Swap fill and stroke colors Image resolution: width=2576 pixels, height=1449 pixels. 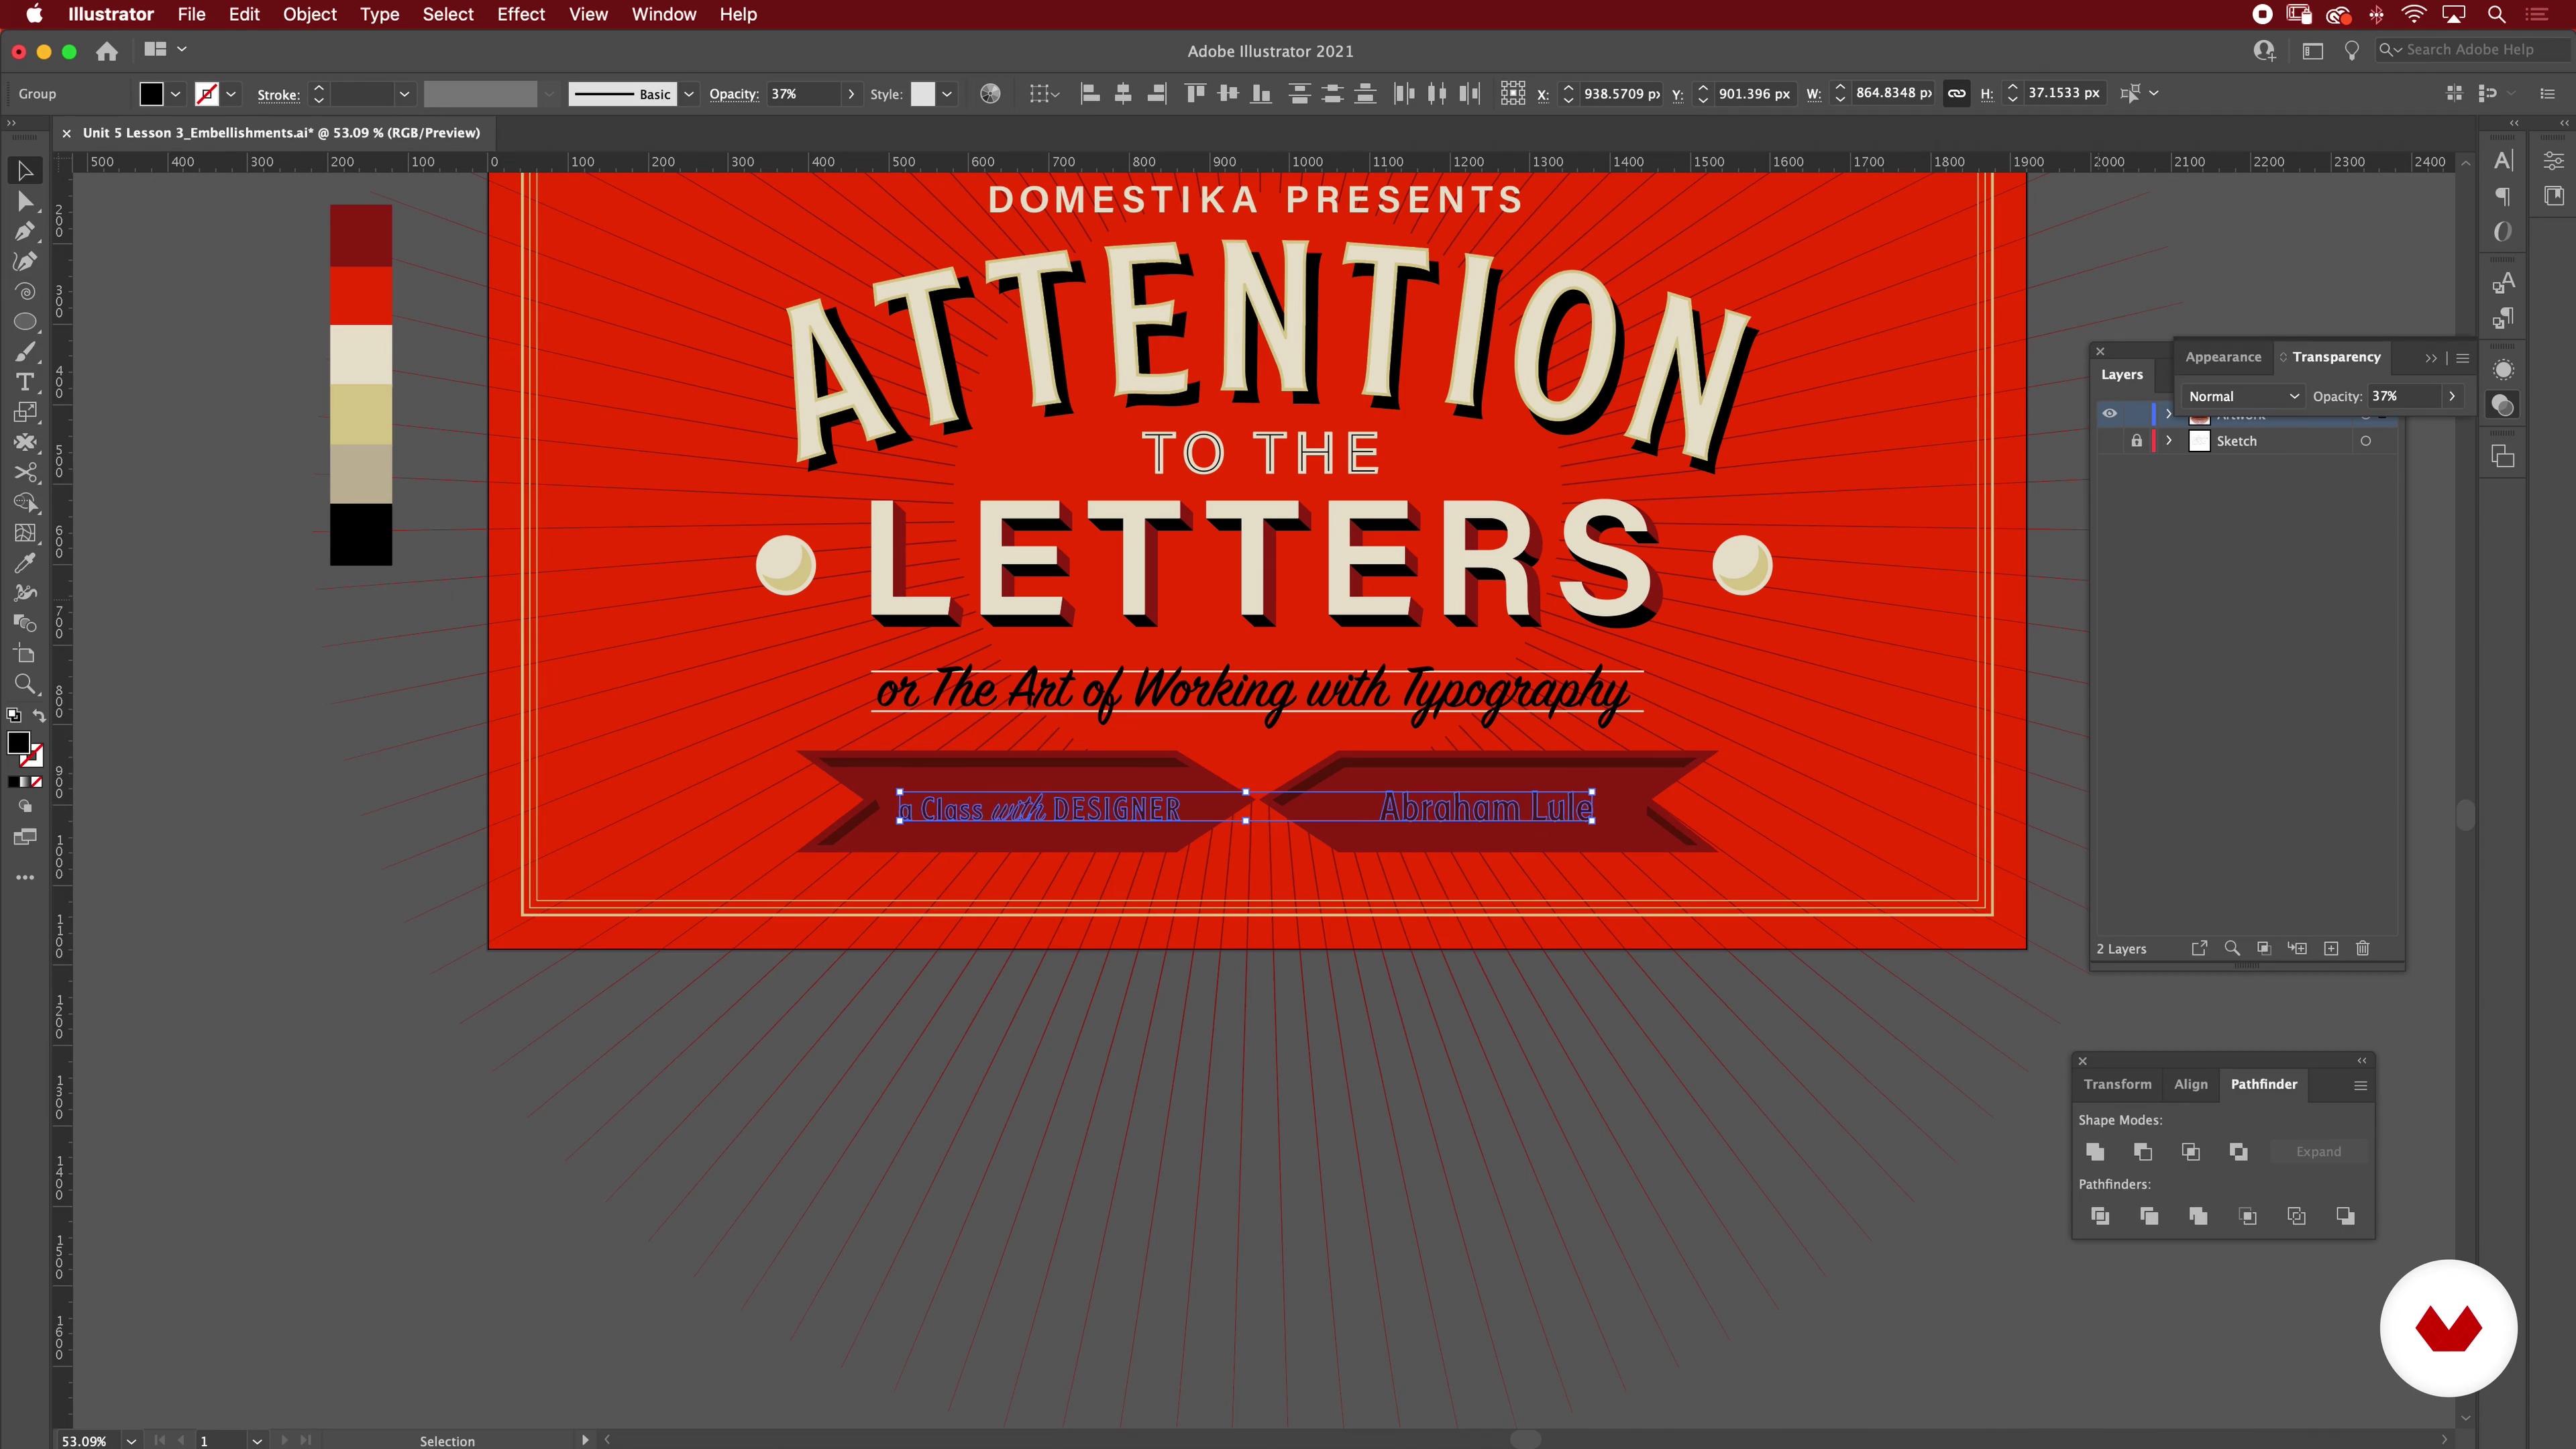coord(39,715)
